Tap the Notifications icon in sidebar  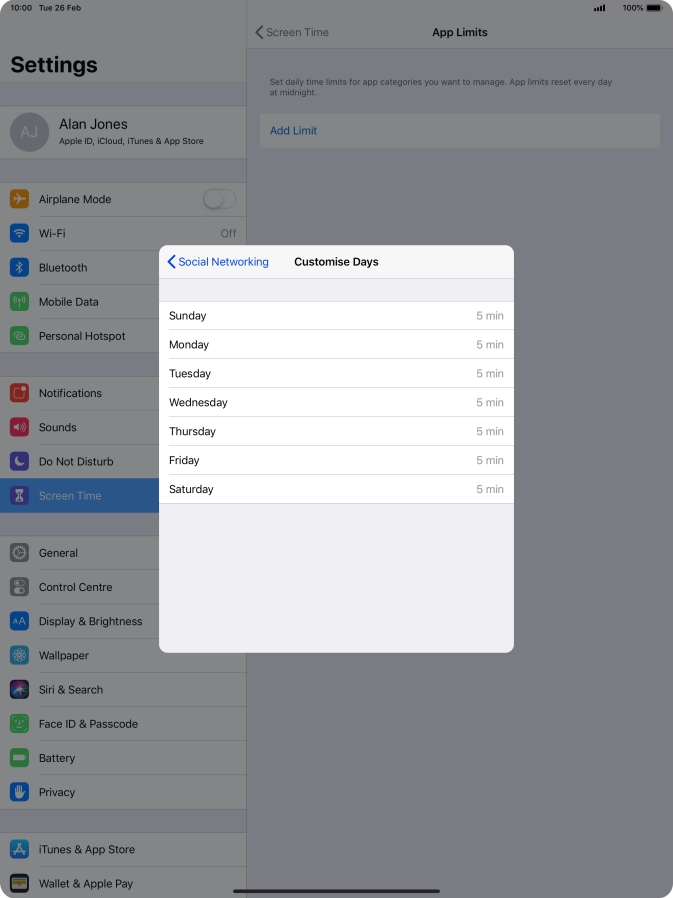pos(20,393)
